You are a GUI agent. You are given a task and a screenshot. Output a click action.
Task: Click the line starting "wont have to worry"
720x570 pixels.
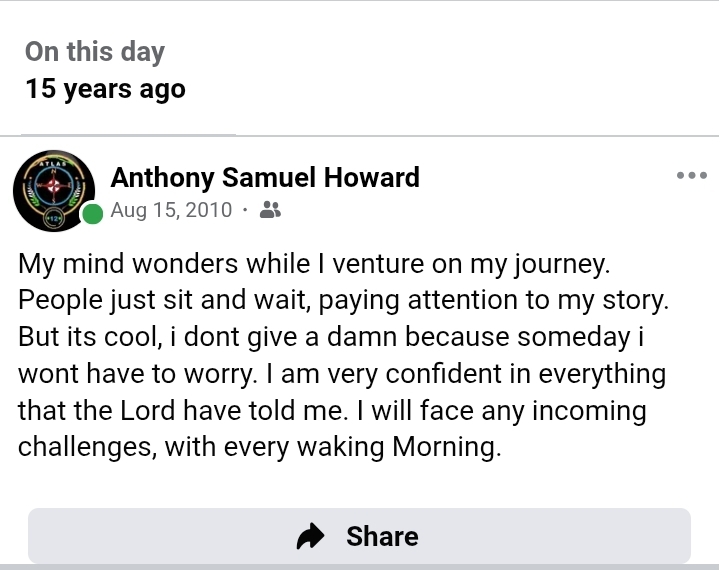pos(342,374)
